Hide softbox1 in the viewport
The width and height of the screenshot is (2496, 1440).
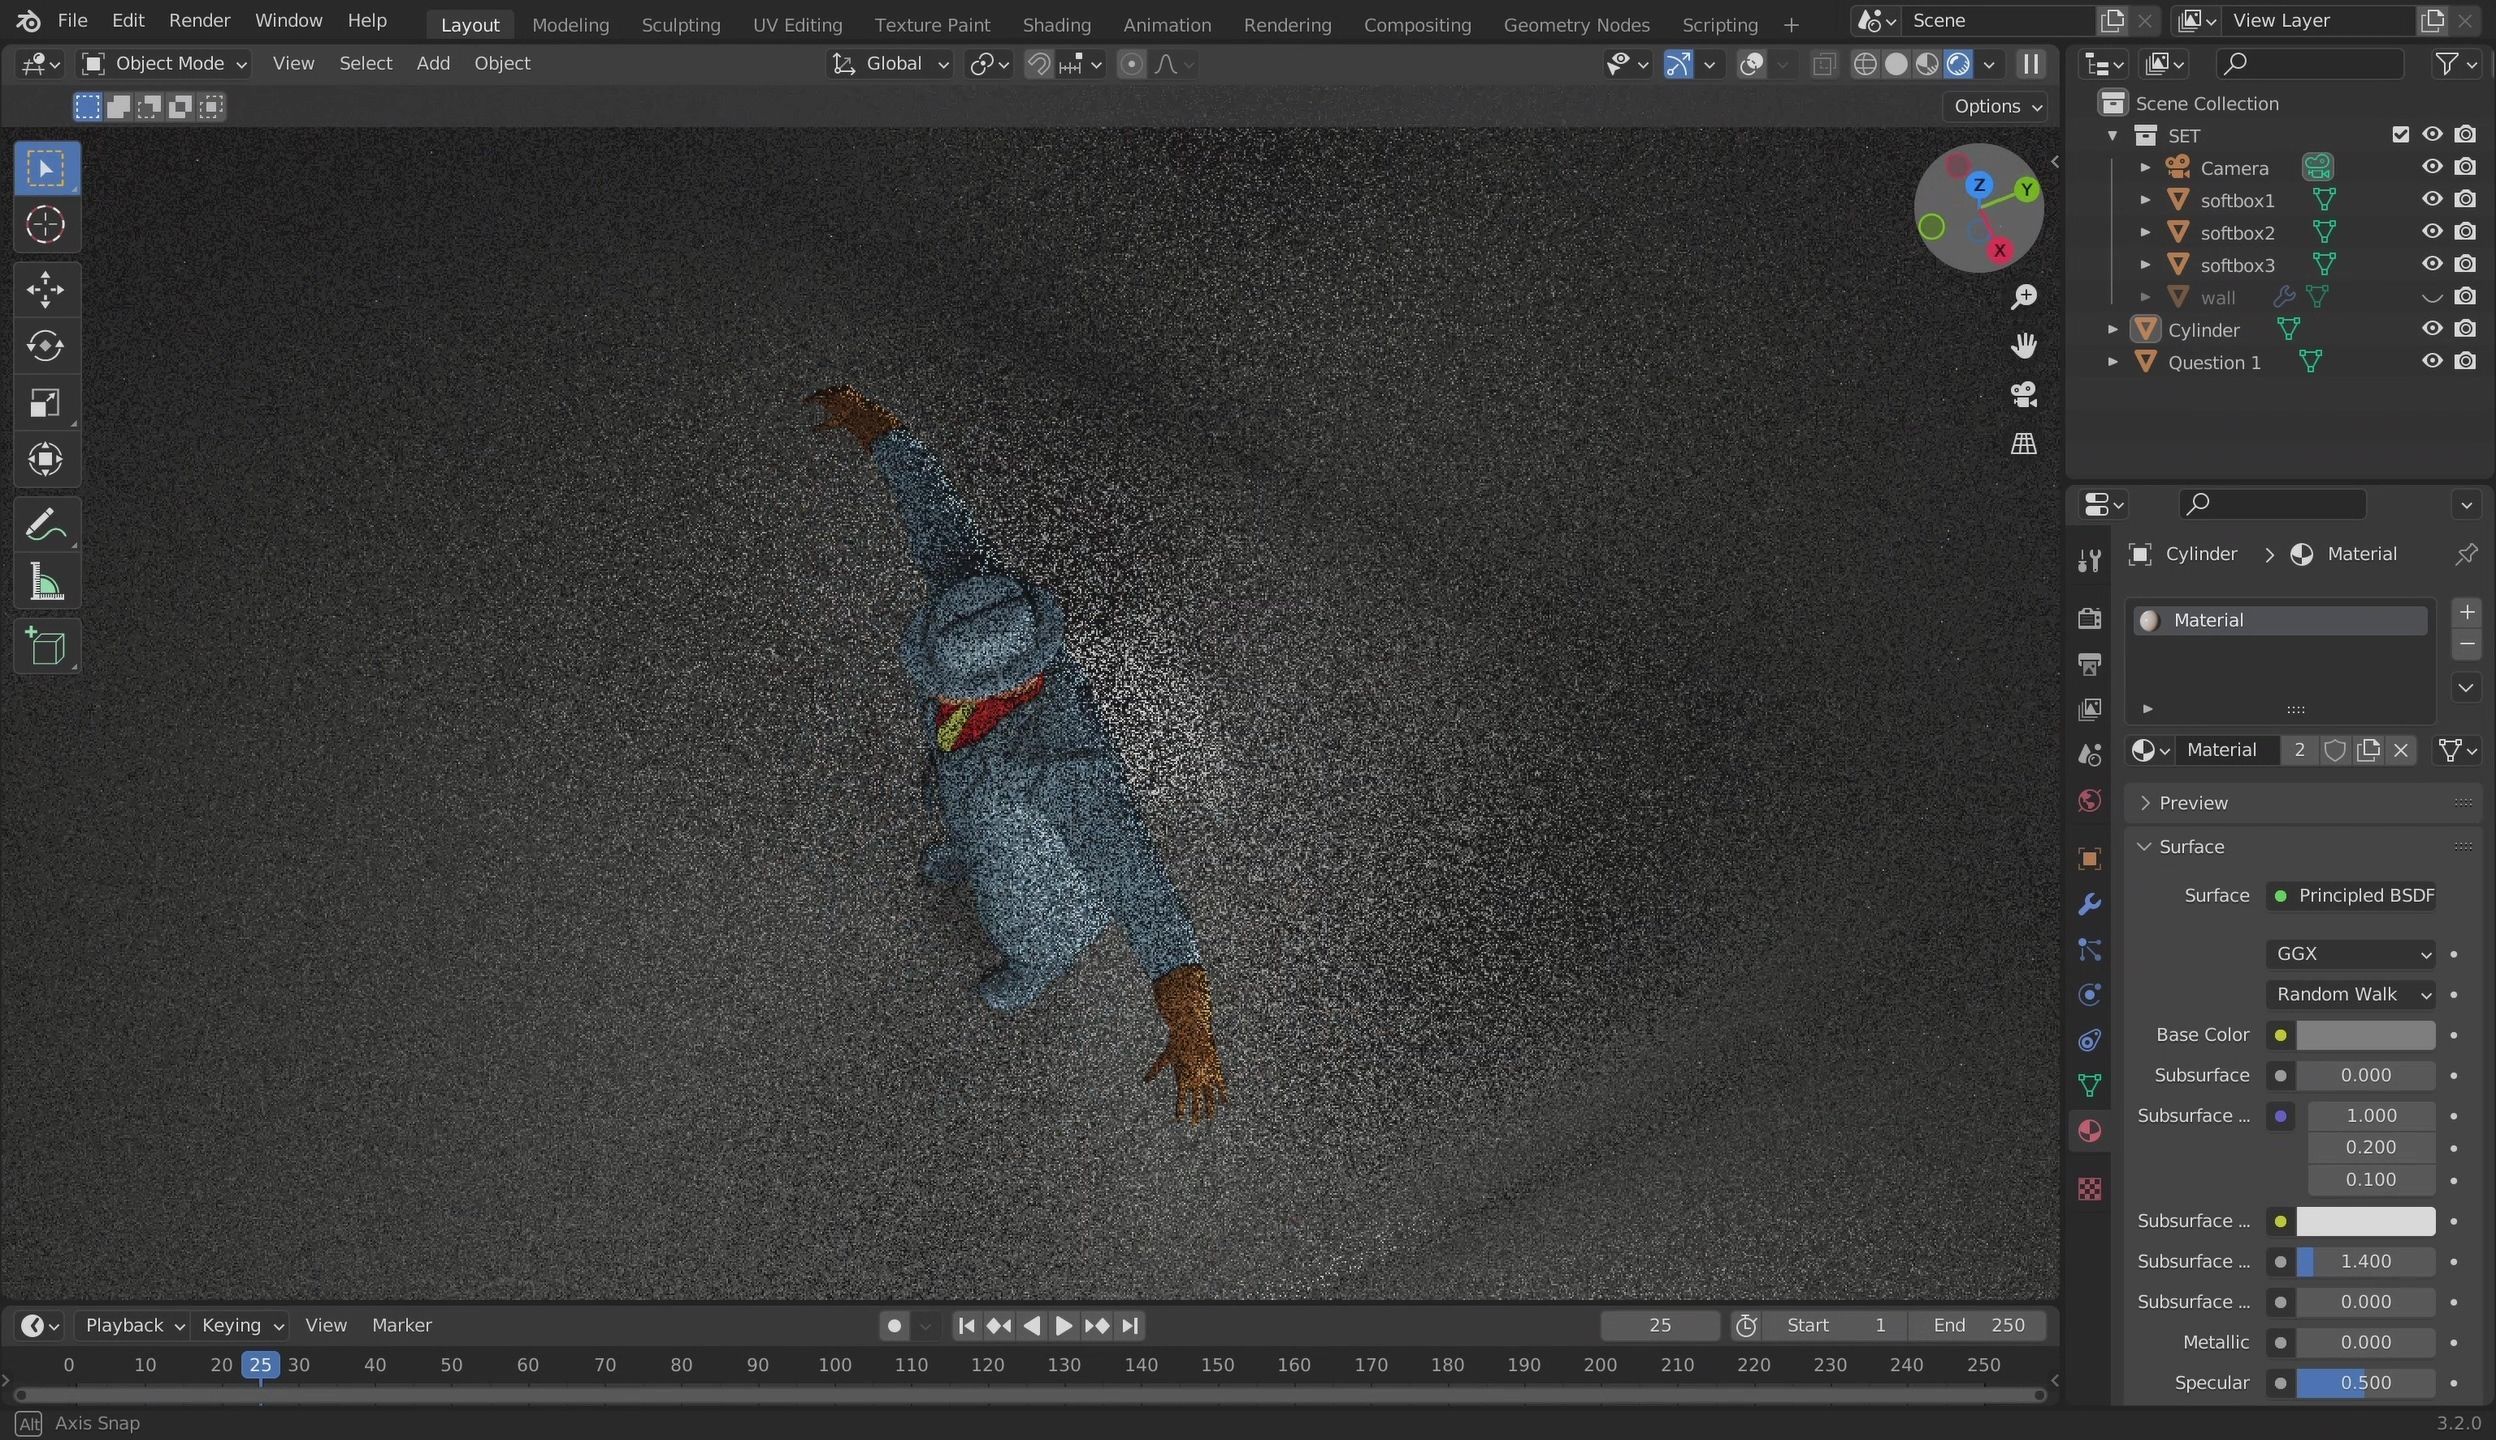[x=2433, y=199]
